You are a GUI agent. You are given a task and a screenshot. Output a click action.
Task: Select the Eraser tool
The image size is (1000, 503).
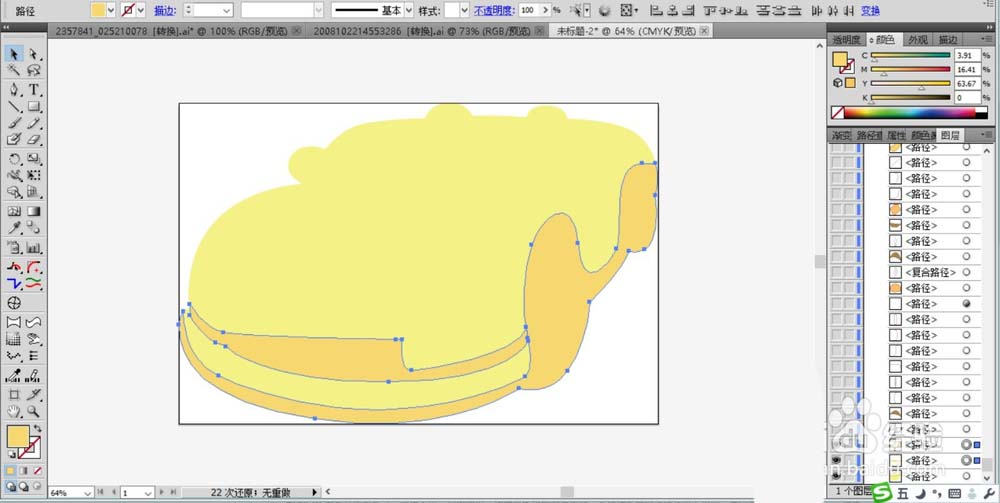tap(34, 140)
